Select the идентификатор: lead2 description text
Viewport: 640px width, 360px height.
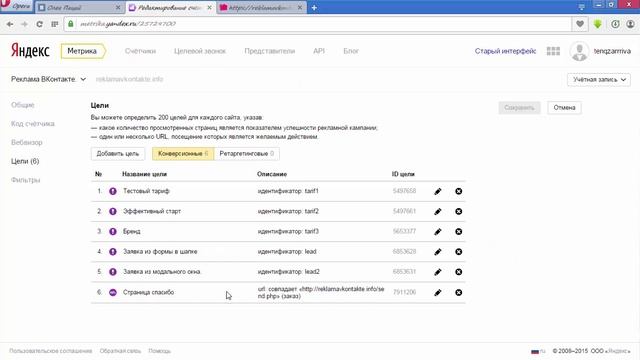(289, 272)
